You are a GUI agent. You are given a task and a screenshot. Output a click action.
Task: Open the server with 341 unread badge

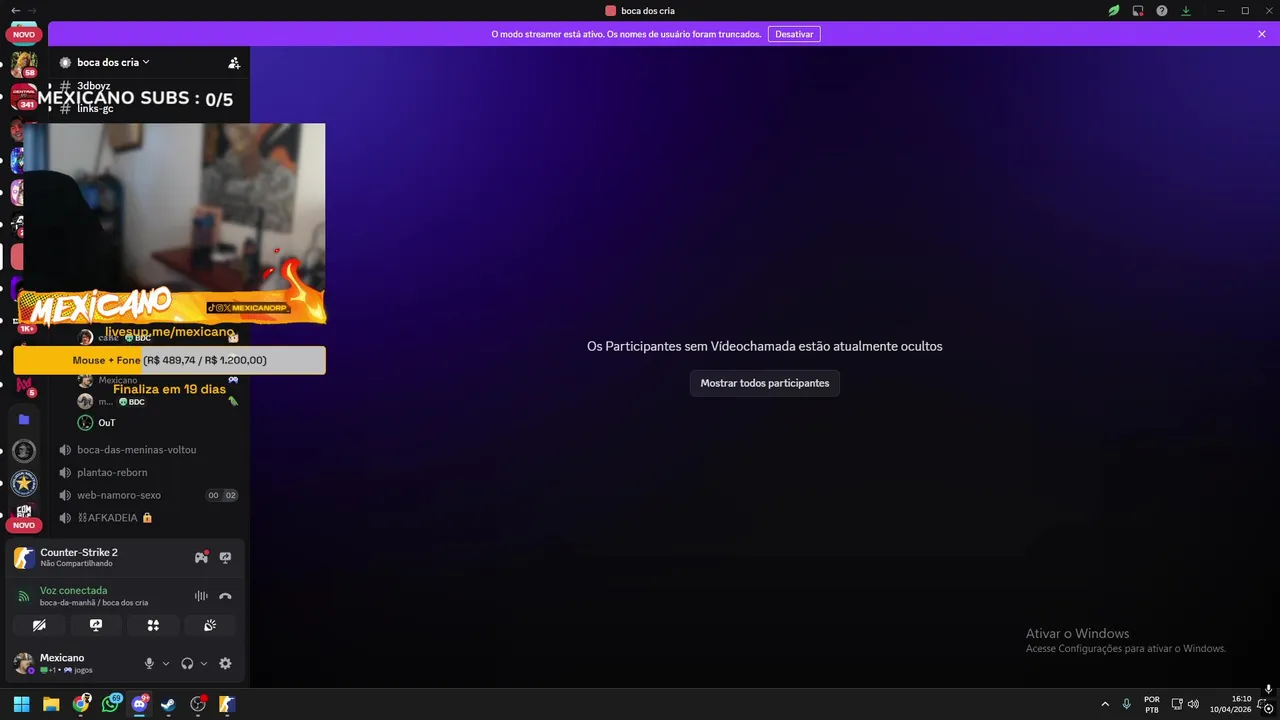pyautogui.click(x=24, y=96)
